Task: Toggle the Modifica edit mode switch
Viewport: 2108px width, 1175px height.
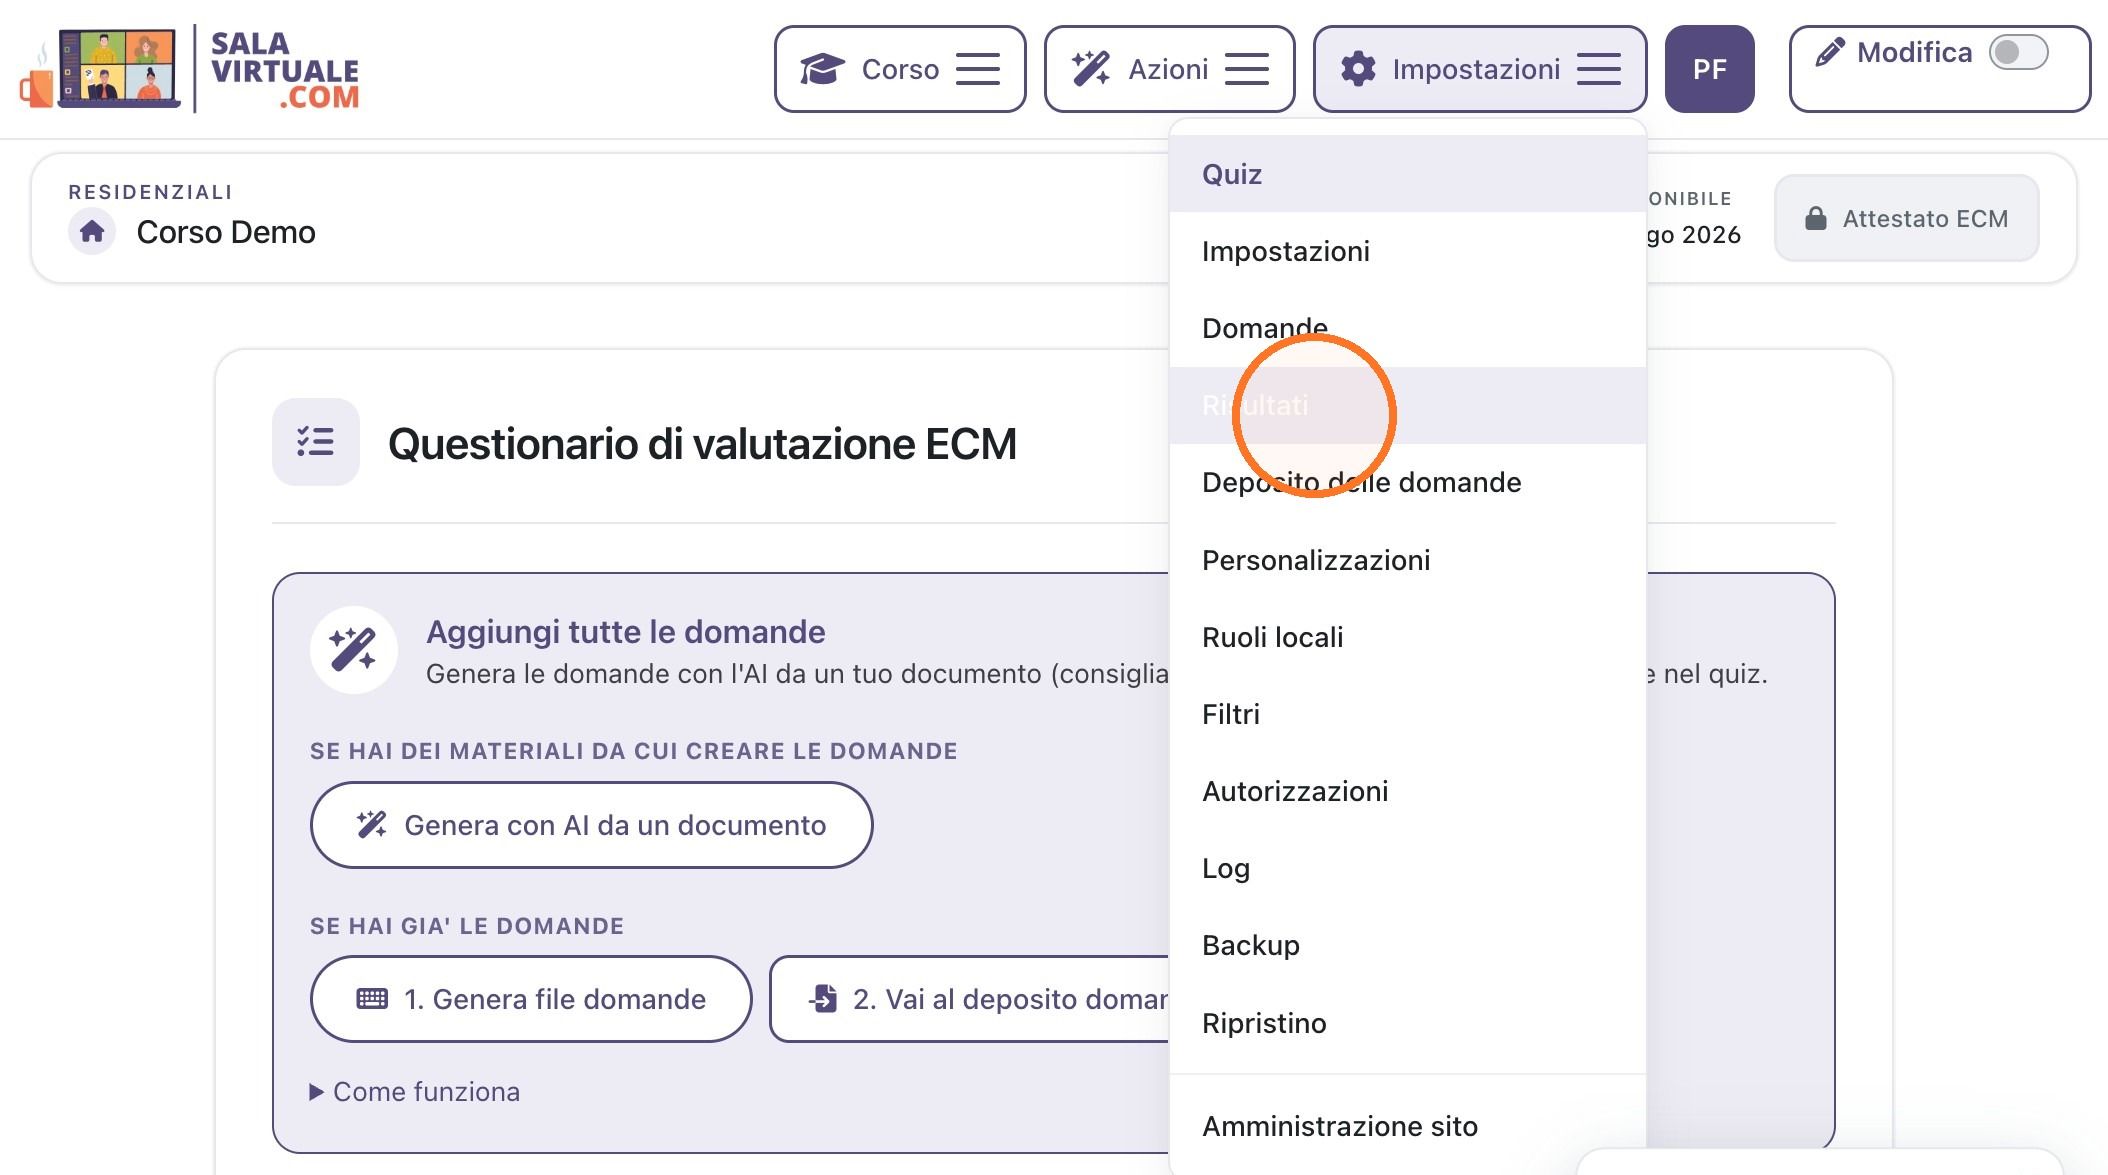Action: [2018, 52]
